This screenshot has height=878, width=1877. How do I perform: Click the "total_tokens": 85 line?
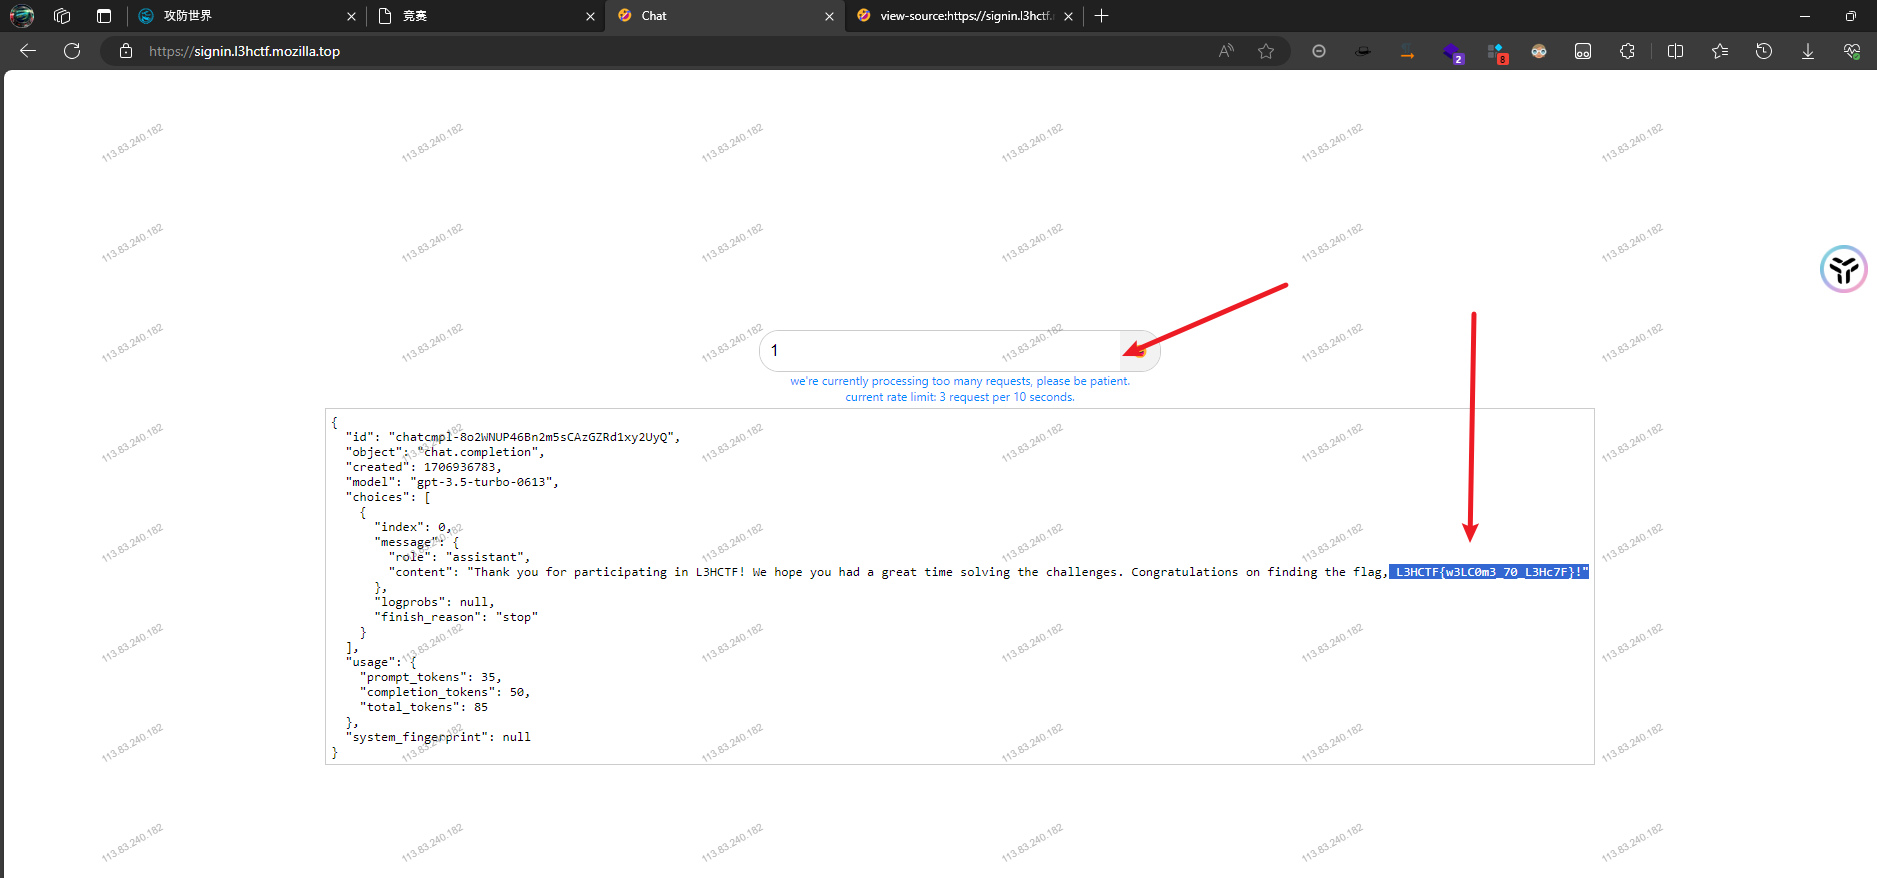pos(424,707)
